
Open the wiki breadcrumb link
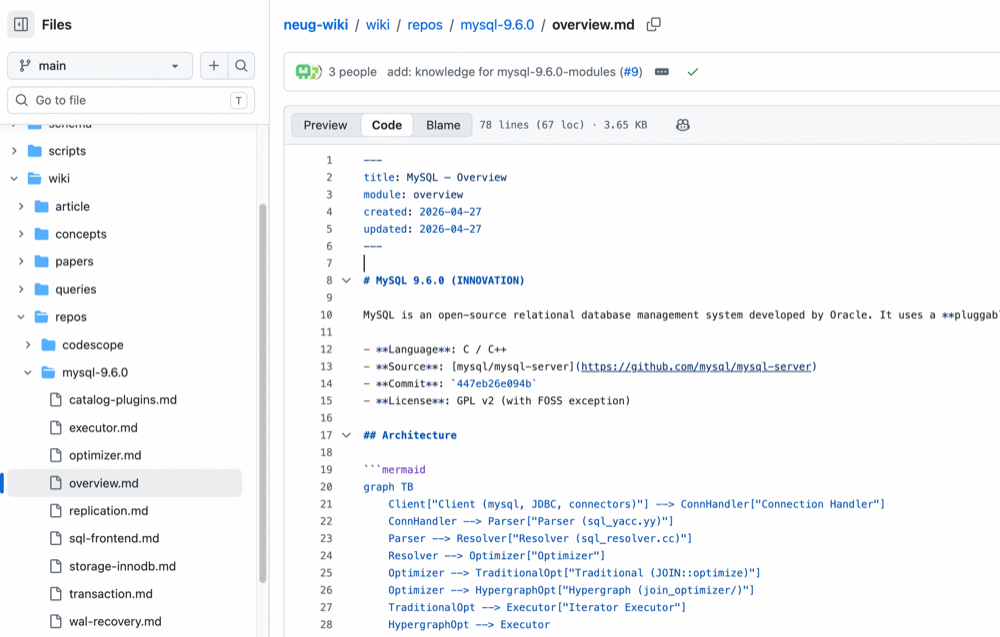click(378, 25)
